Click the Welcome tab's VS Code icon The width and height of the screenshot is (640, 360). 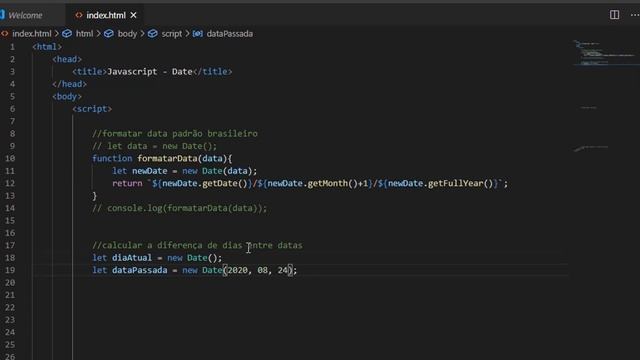pyautogui.click(x=2, y=15)
